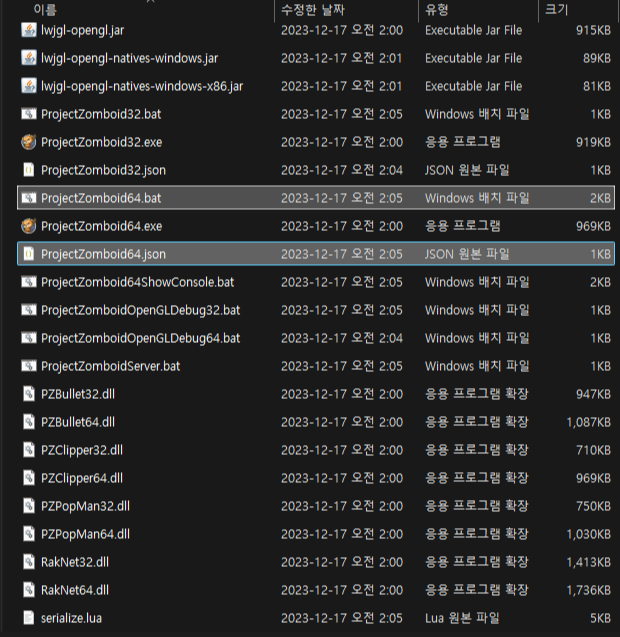The image size is (620, 637).
Task: Select the file name lwjgl-opengl-natives-windows-x86.jar
Action: 142,87
